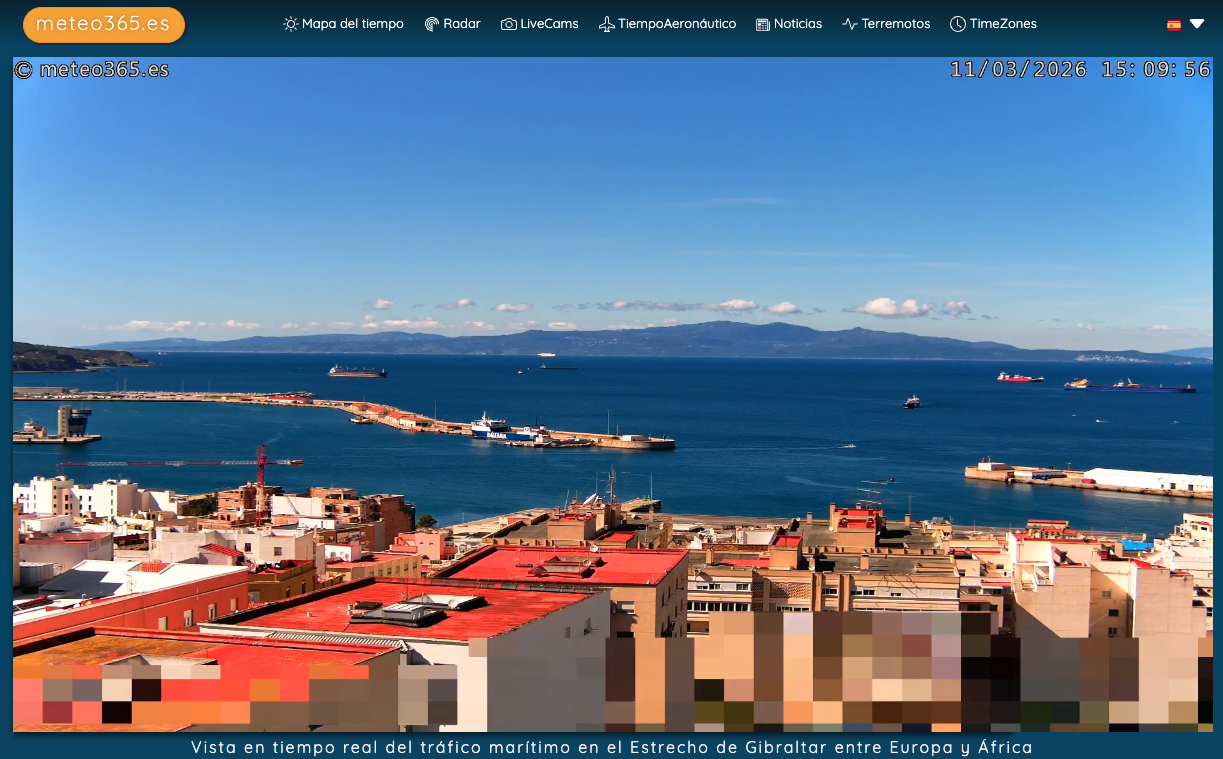Select LiveCams text in navigation bar

pyautogui.click(x=549, y=24)
